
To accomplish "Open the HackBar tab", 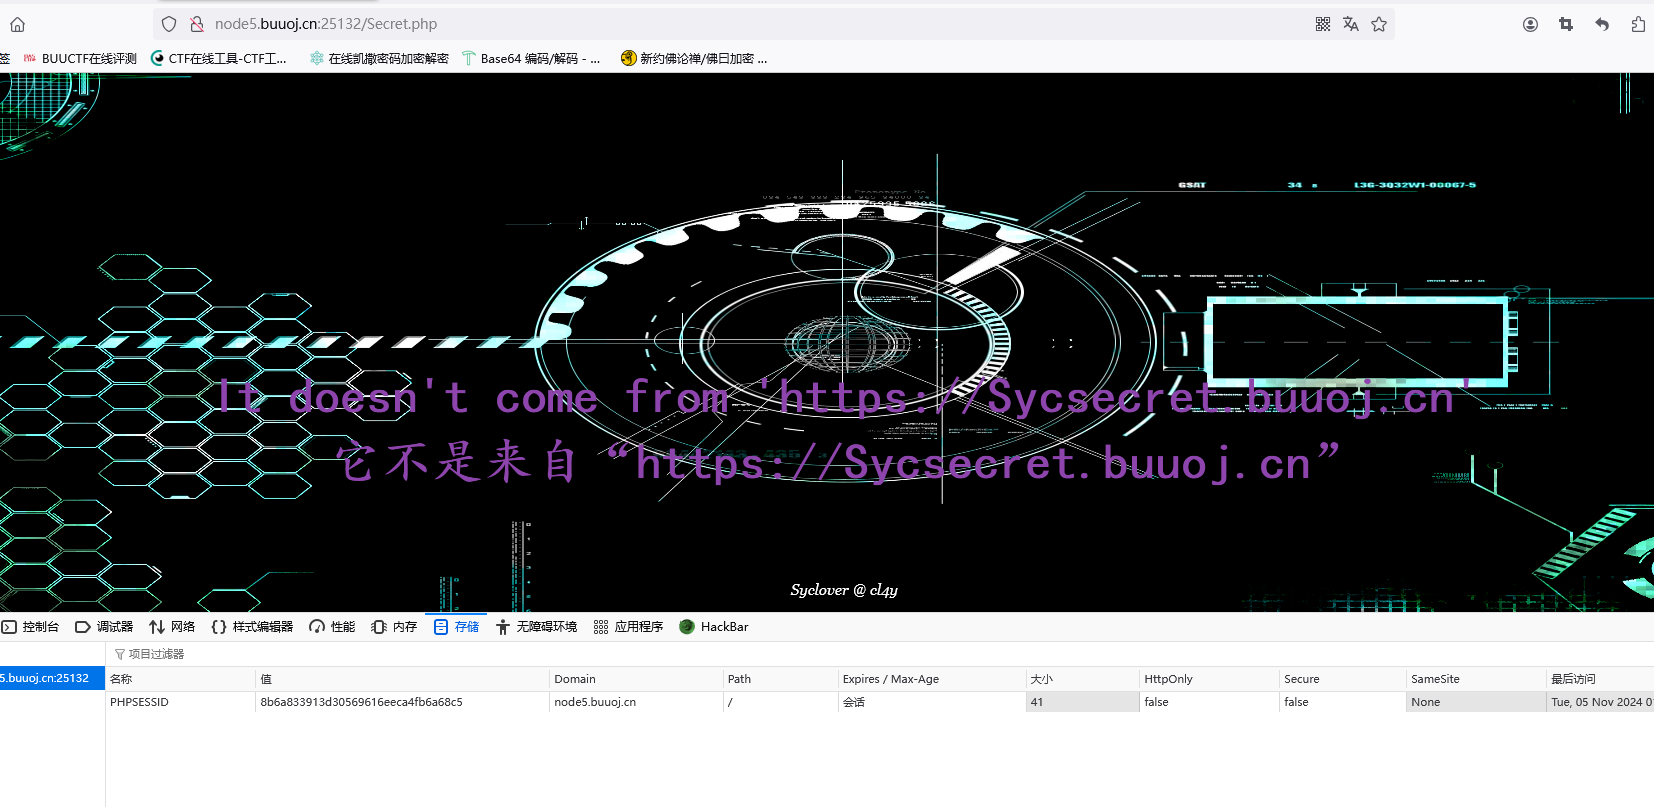I will coord(714,627).
